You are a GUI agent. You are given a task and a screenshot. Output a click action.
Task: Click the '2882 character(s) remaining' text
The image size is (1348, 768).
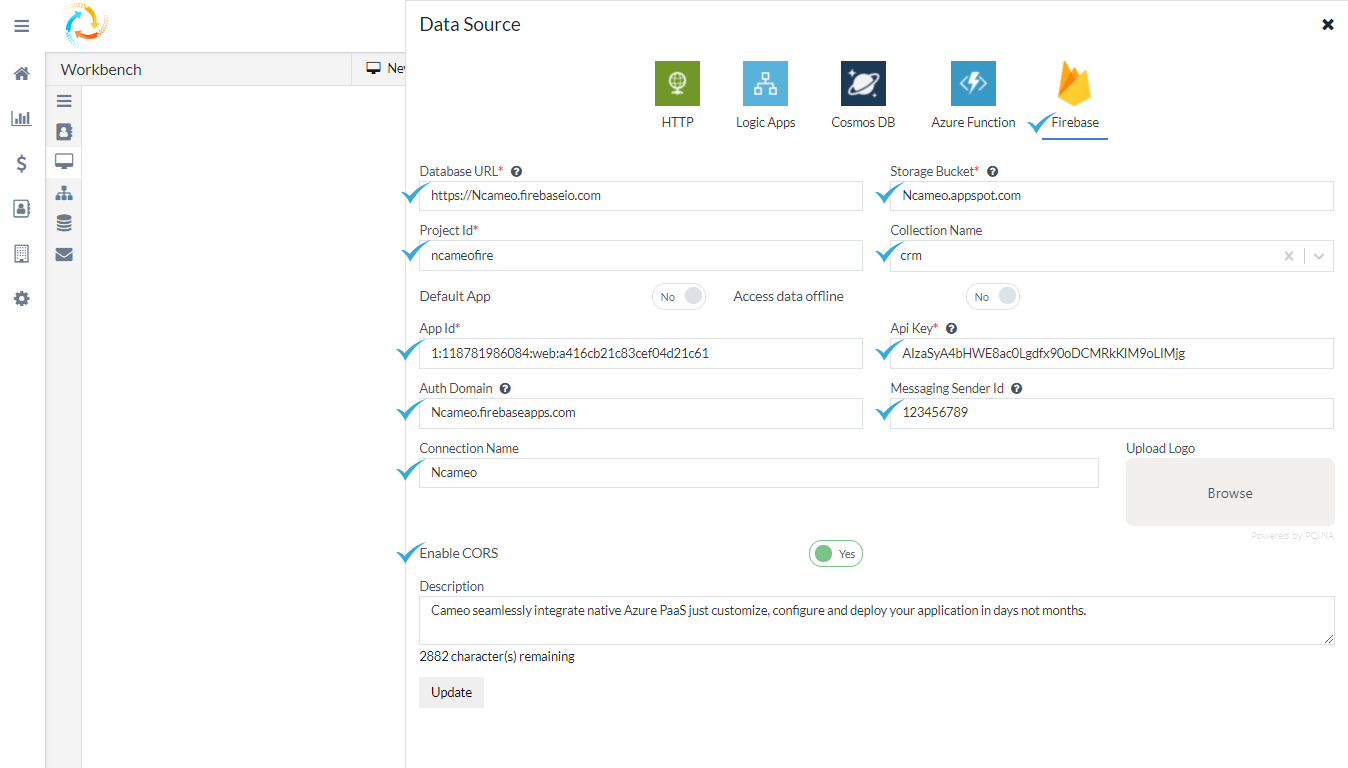(x=497, y=657)
